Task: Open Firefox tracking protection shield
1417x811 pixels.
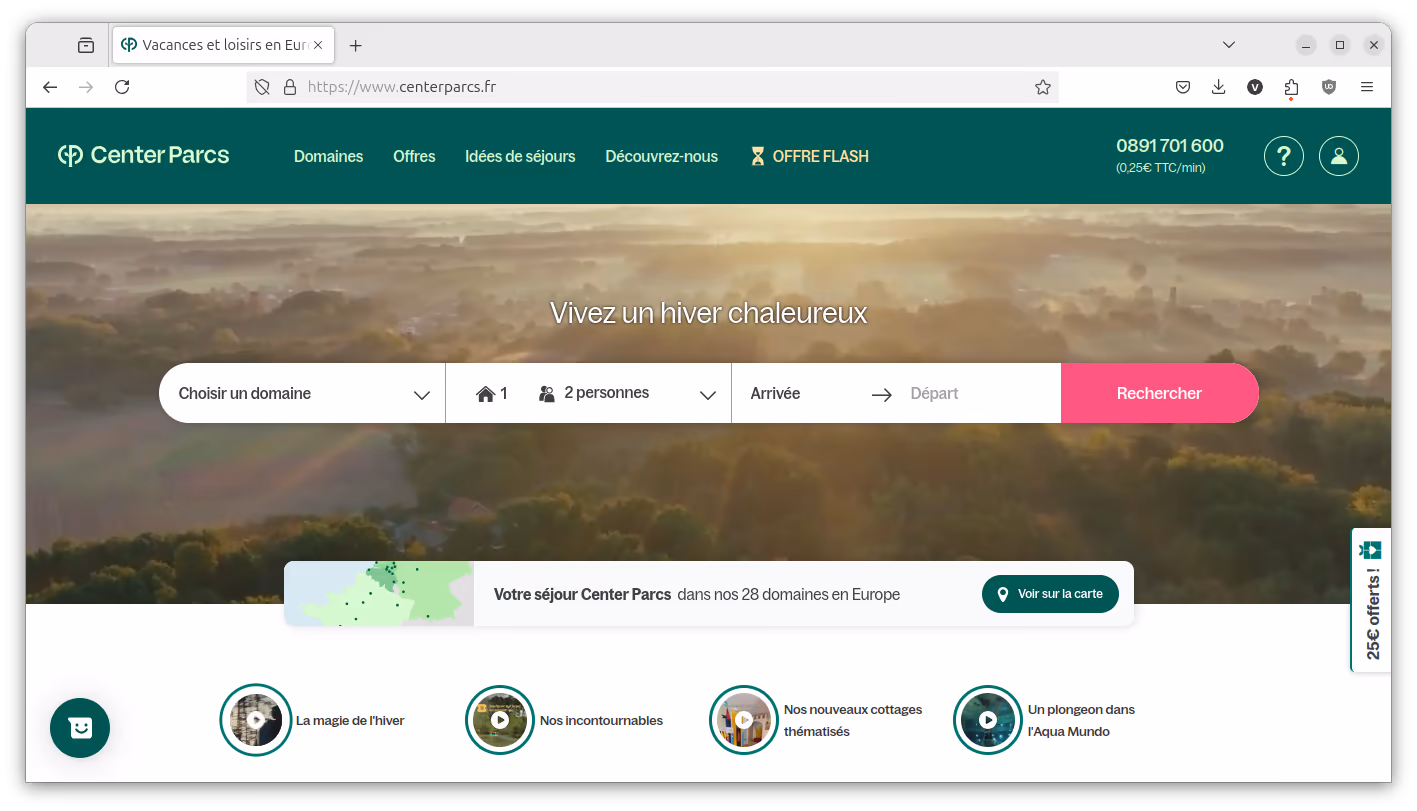Action: coord(262,87)
